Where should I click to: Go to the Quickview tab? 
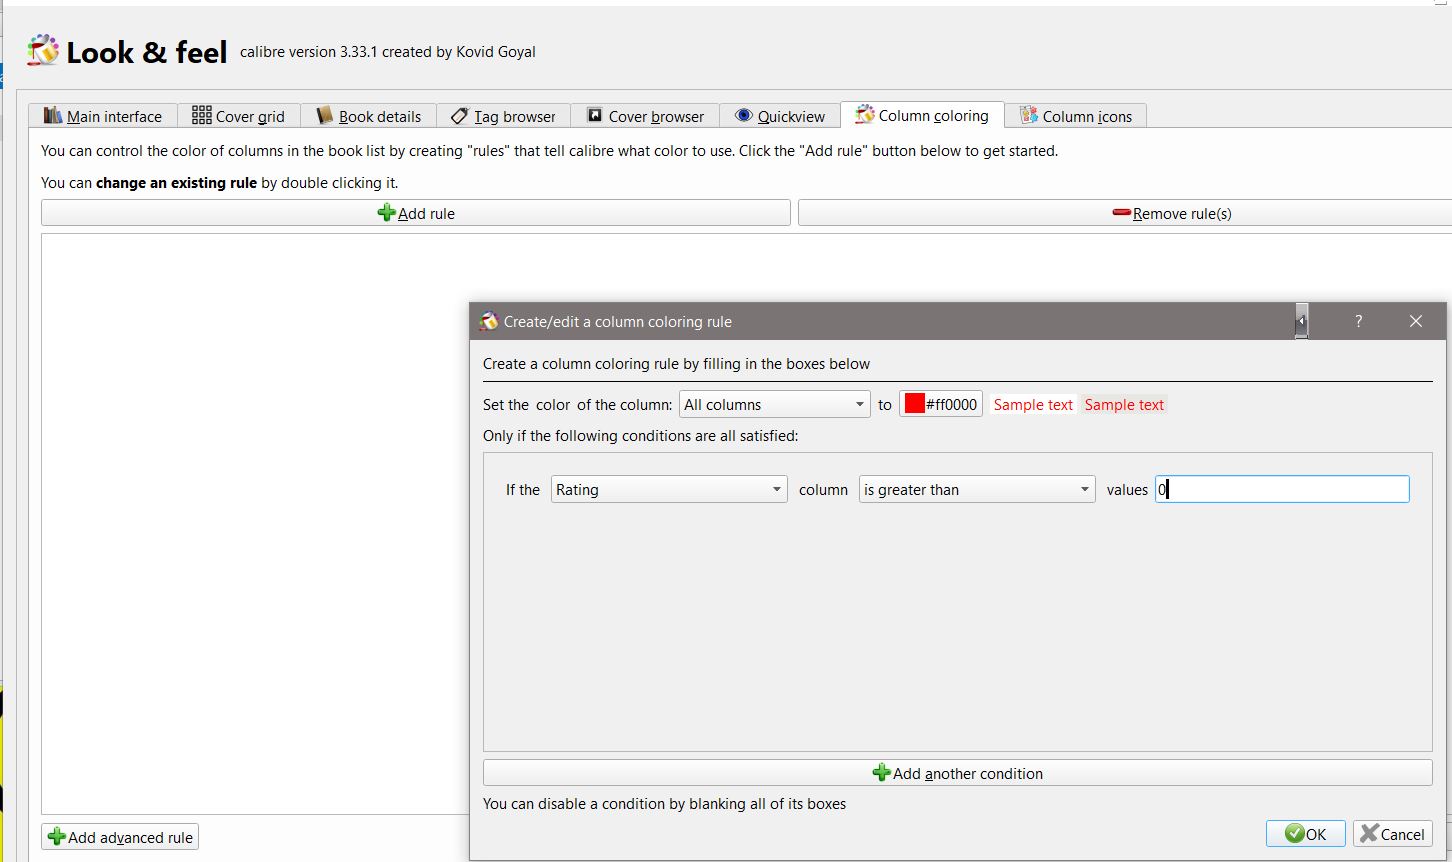coord(780,116)
